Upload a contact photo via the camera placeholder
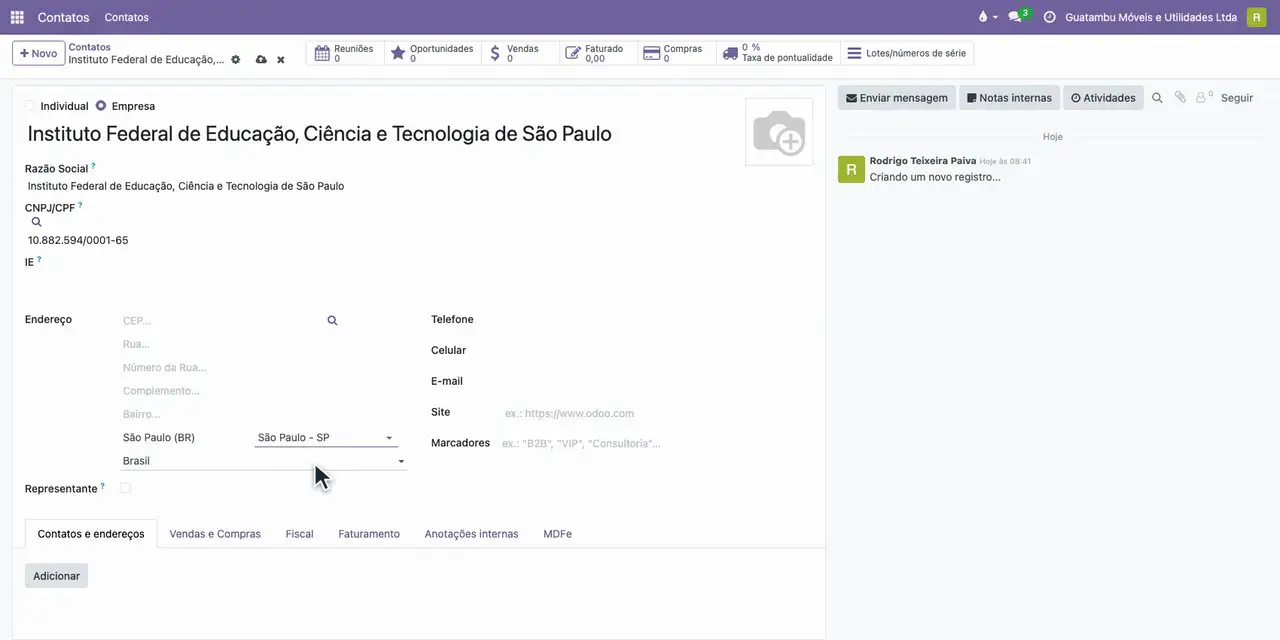The width and height of the screenshot is (1280, 640). [x=779, y=131]
